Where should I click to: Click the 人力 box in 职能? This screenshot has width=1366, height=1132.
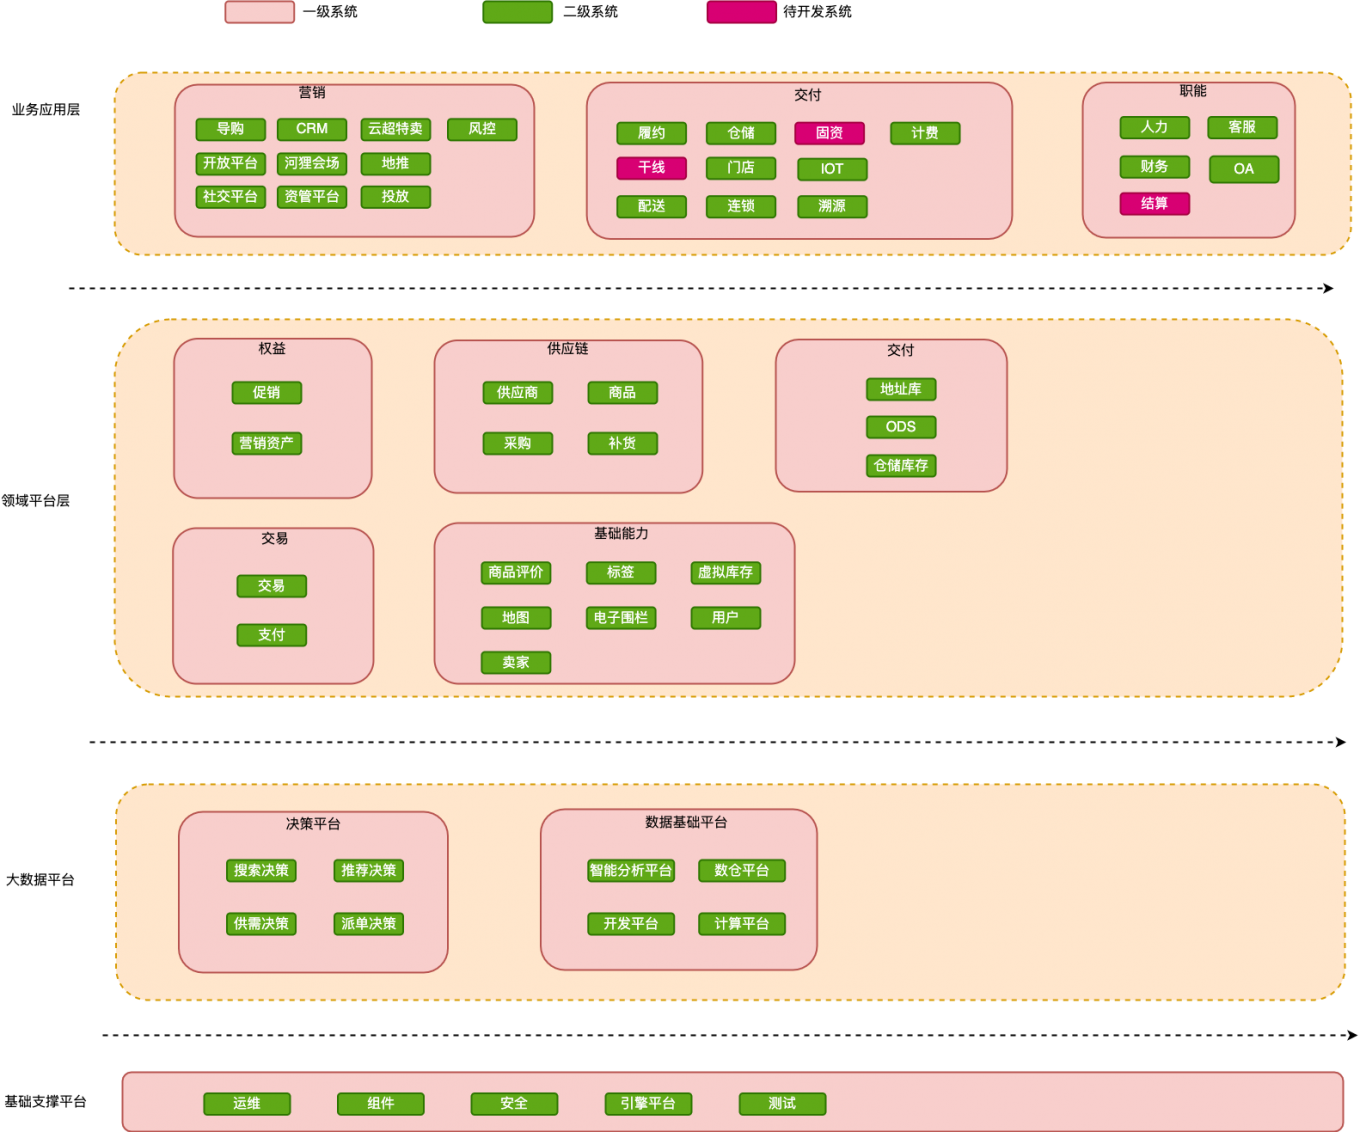[1155, 127]
